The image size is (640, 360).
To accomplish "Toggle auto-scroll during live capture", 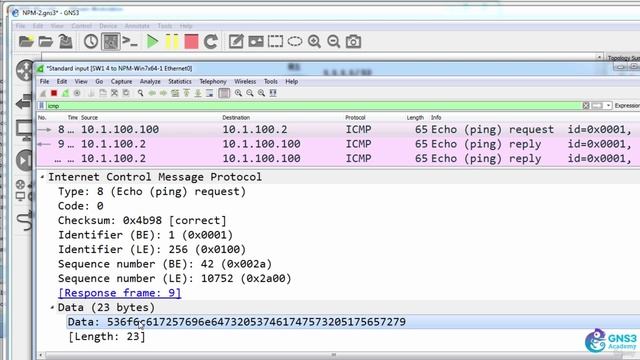I will [x=210, y=93].
